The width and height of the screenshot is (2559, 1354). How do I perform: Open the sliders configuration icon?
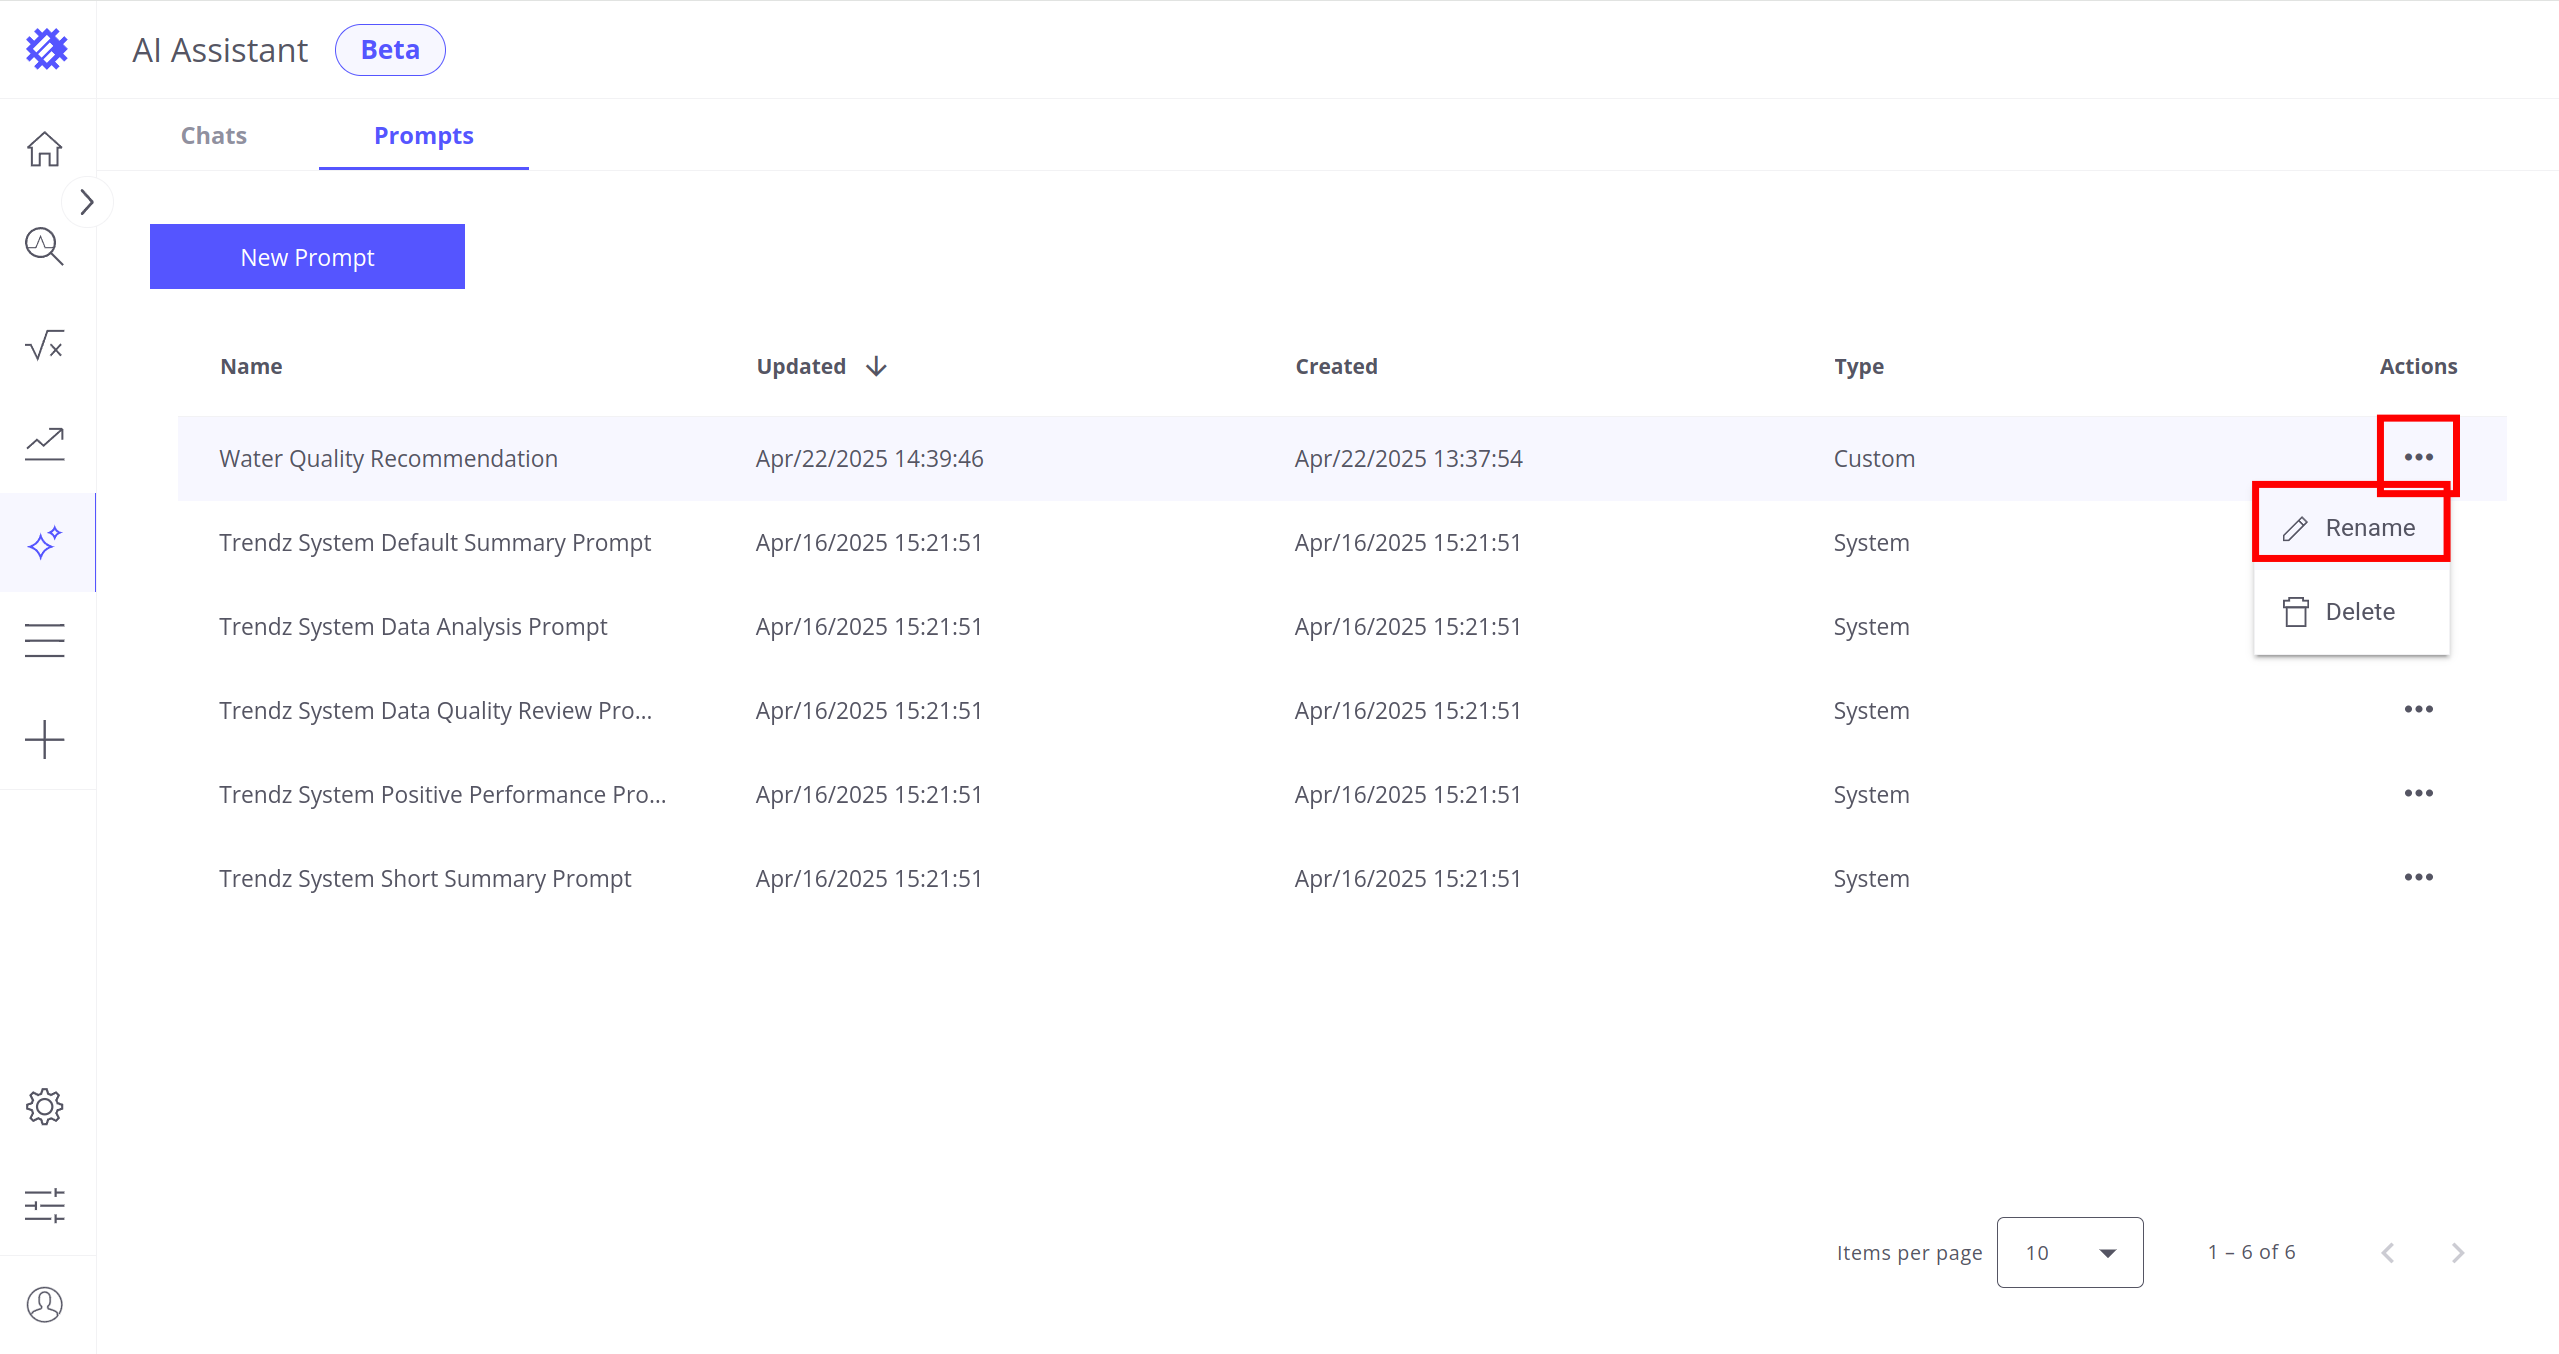44,1205
